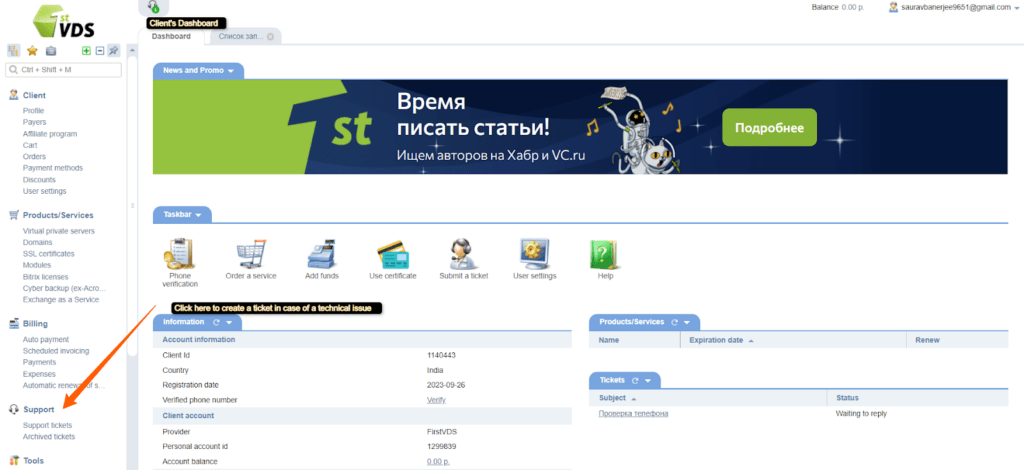
Task: Open Affiliate program menu item
Action: click(x=50, y=134)
